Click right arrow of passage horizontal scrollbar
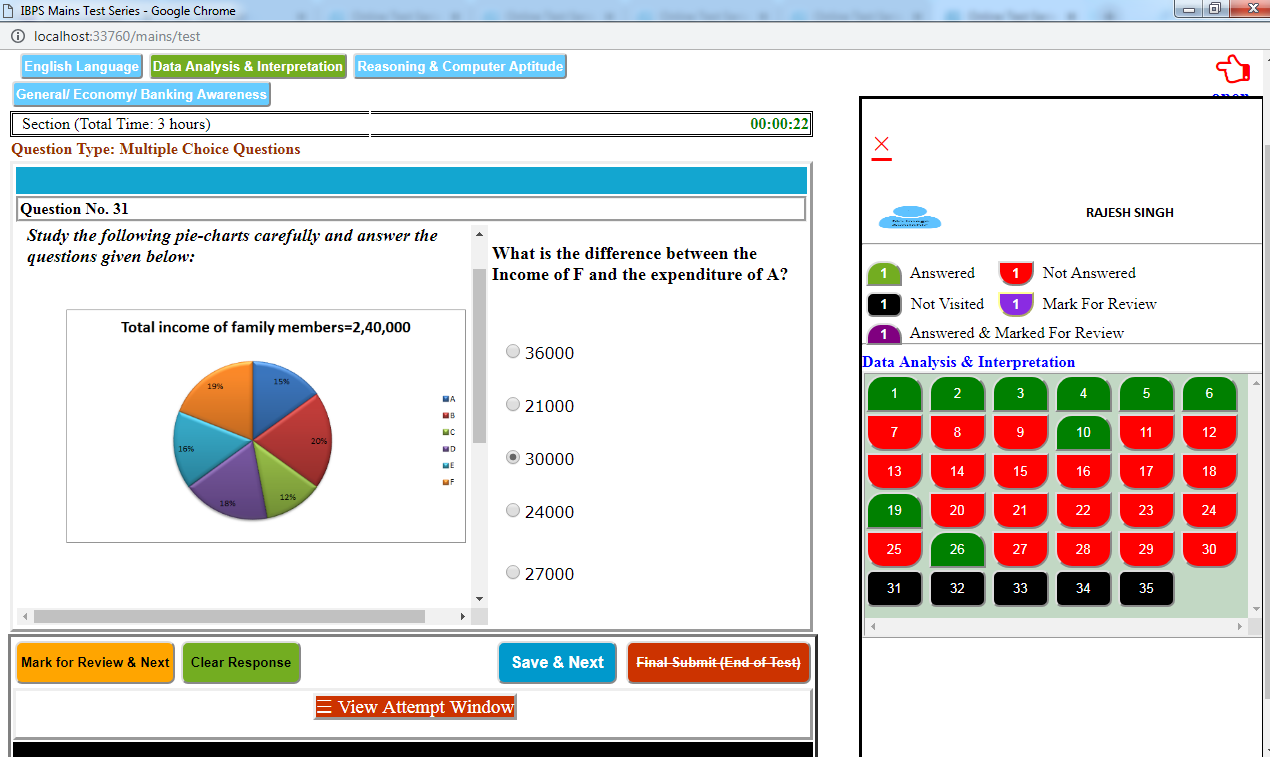This screenshot has height=757, width=1270. tap(463, 617)
